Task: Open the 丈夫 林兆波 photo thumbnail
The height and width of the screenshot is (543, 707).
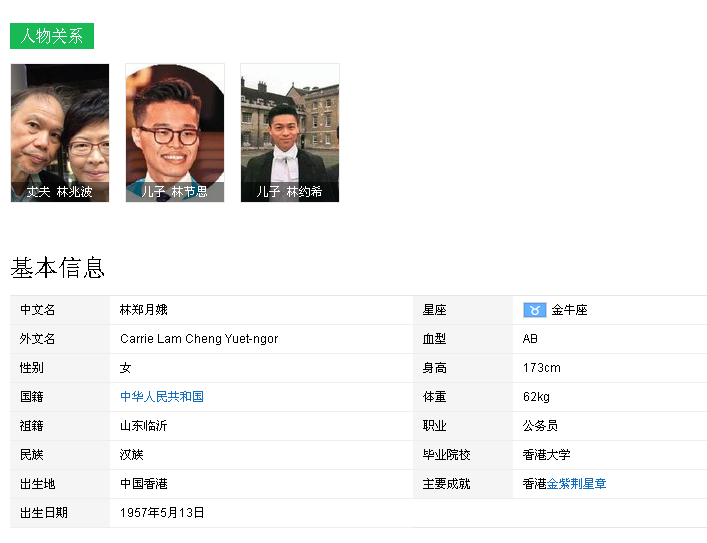Action: [x=60, y=124]
